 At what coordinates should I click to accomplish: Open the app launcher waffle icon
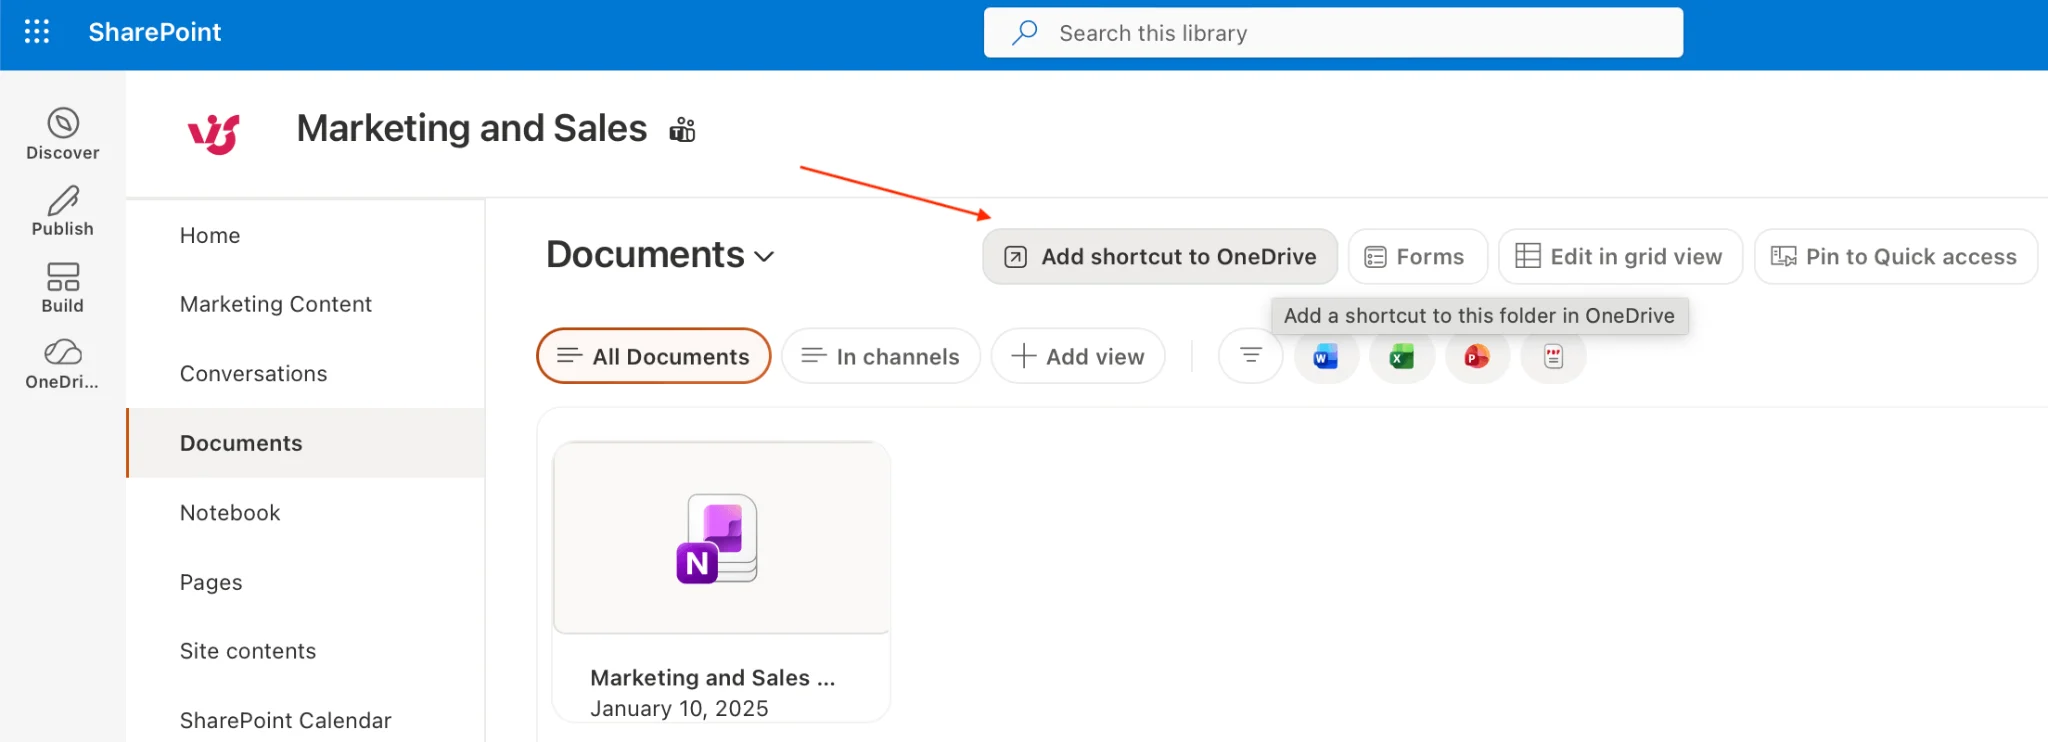37,32
